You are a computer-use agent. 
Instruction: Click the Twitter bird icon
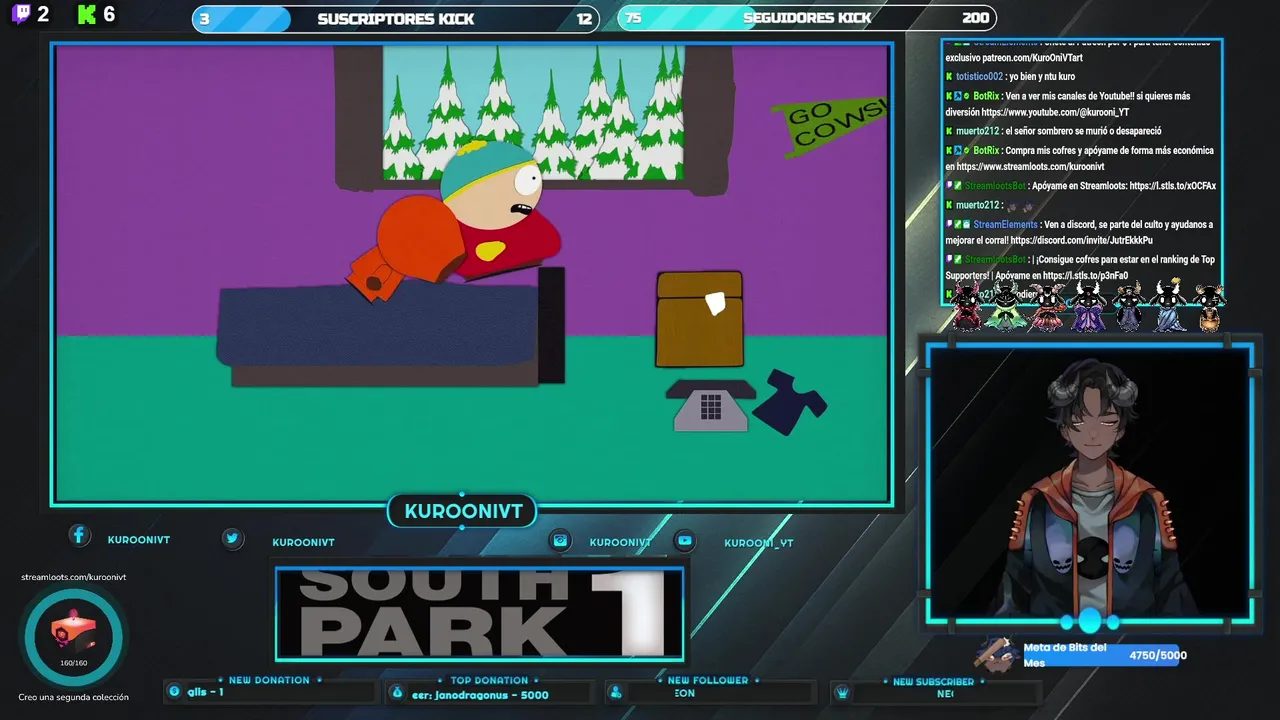(x=232, y=538)
